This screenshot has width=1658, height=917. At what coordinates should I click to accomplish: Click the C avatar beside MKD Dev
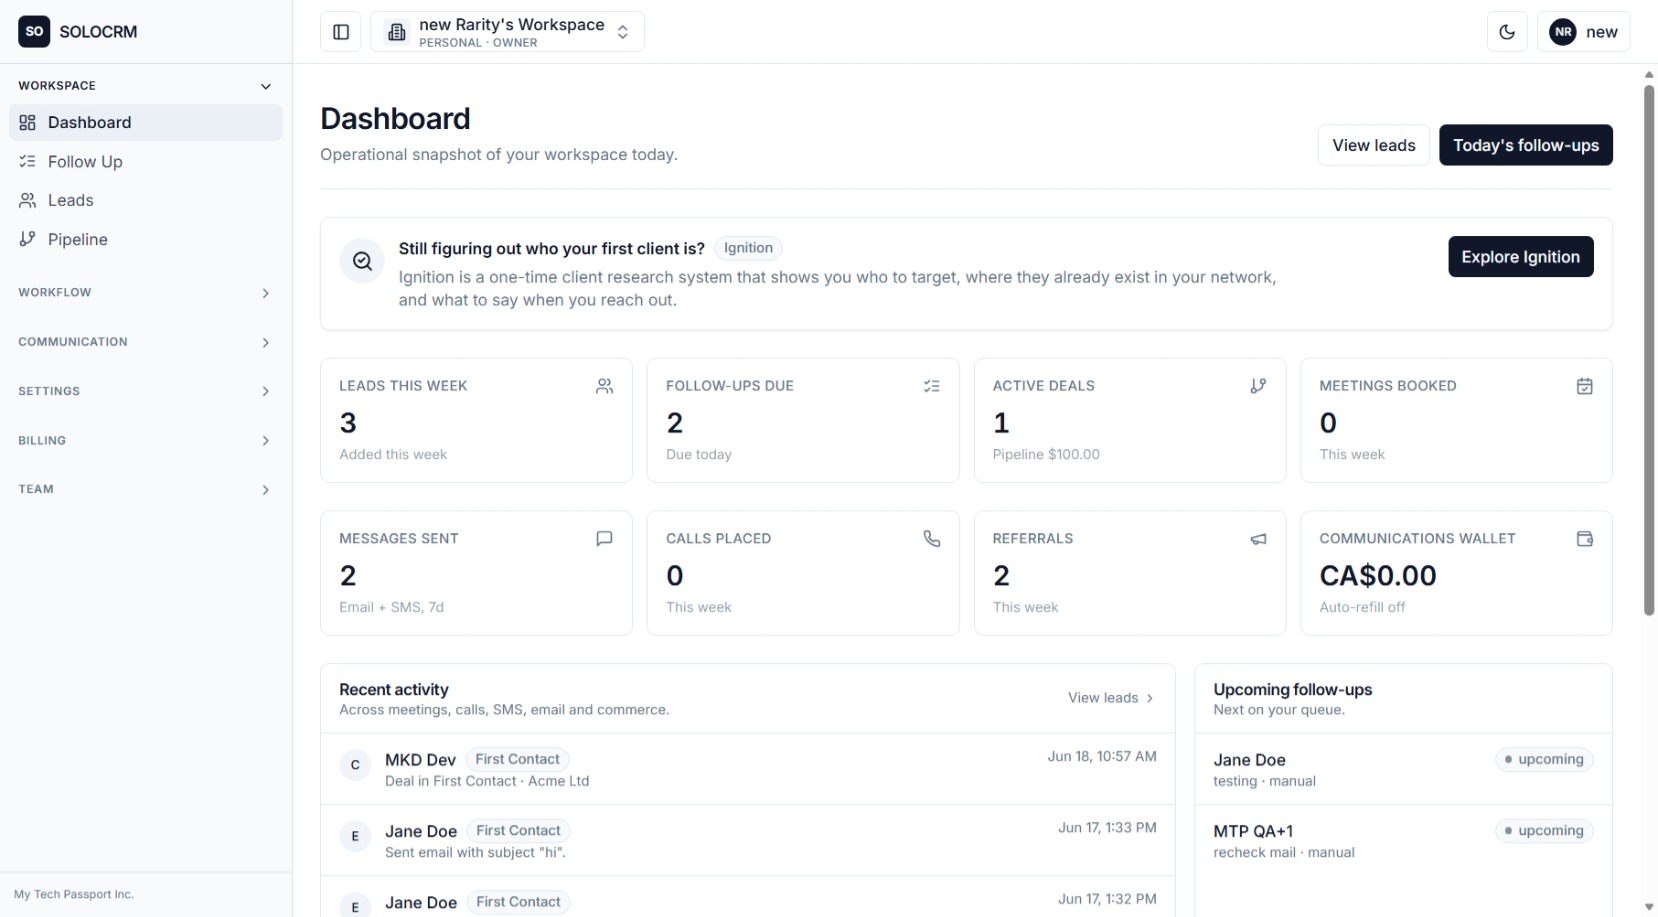355,766
